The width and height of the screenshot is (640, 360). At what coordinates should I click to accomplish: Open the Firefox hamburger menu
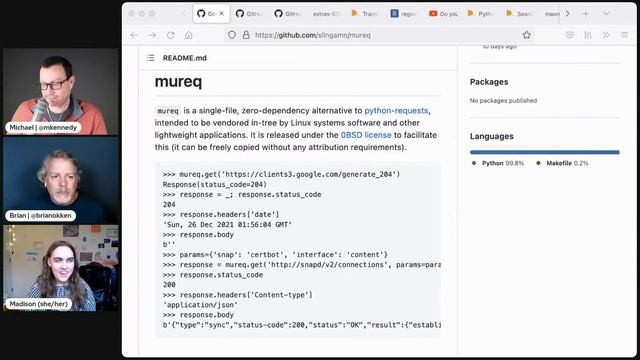[624, 35]
